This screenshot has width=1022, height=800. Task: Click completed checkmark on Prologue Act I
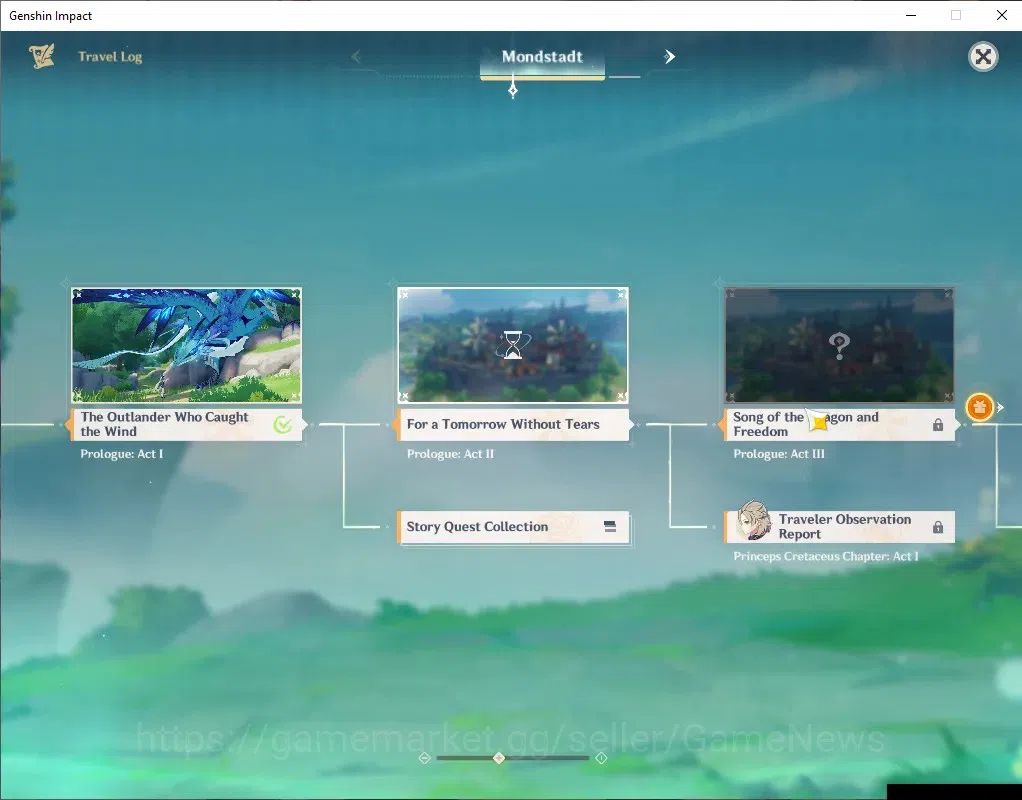tap(283, 424)
